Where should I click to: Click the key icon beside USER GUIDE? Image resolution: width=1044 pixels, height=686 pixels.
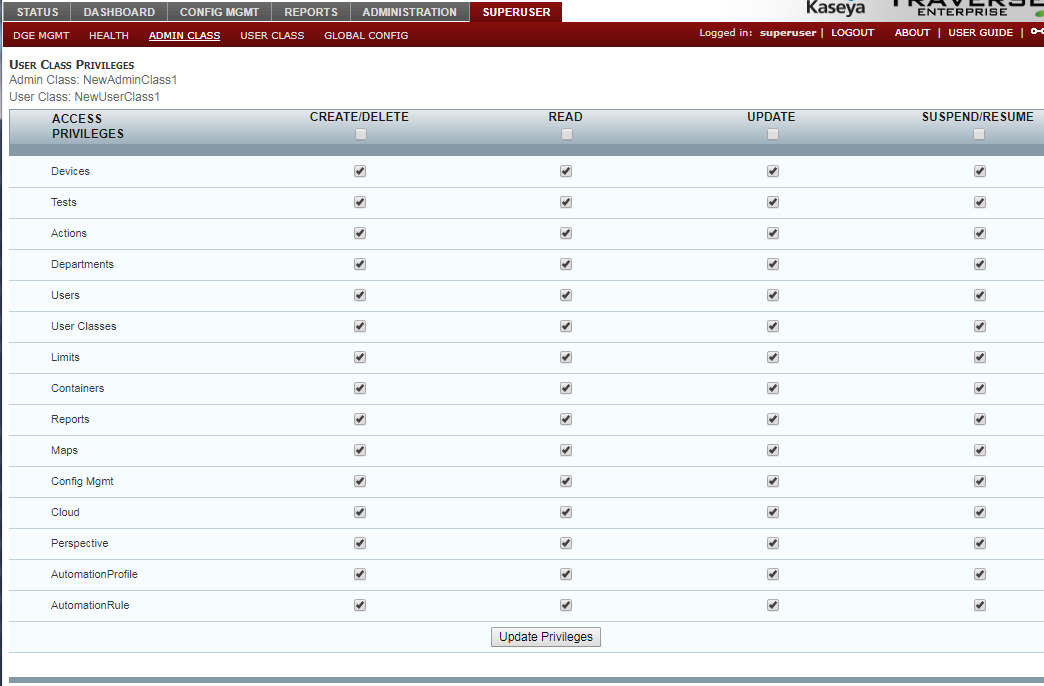1037,31
